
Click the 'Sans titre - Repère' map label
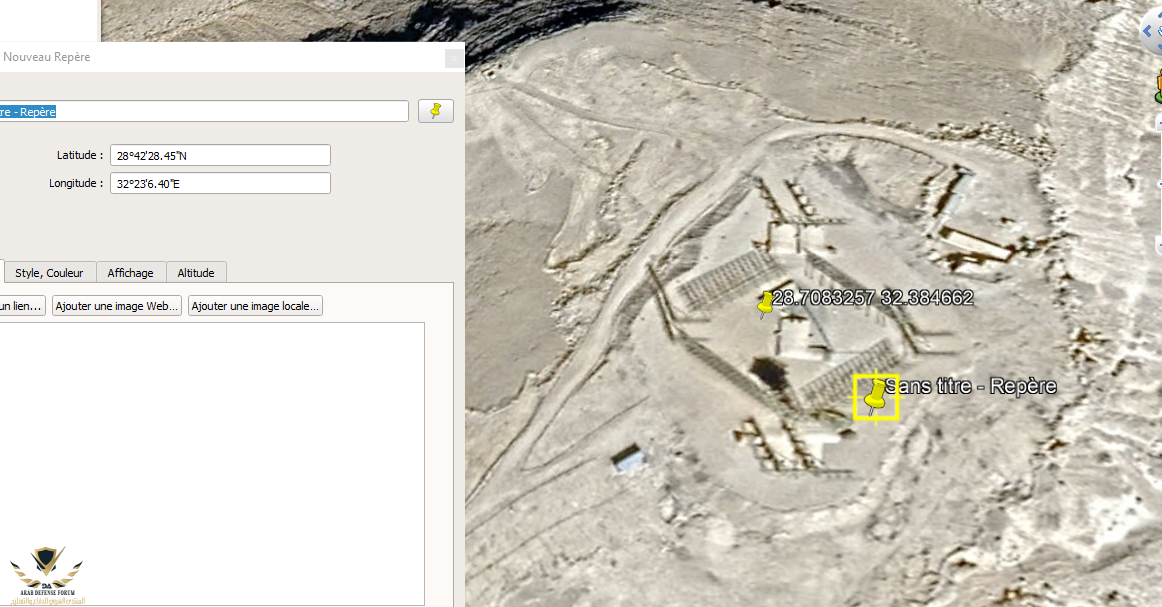(x=971, y=386)
